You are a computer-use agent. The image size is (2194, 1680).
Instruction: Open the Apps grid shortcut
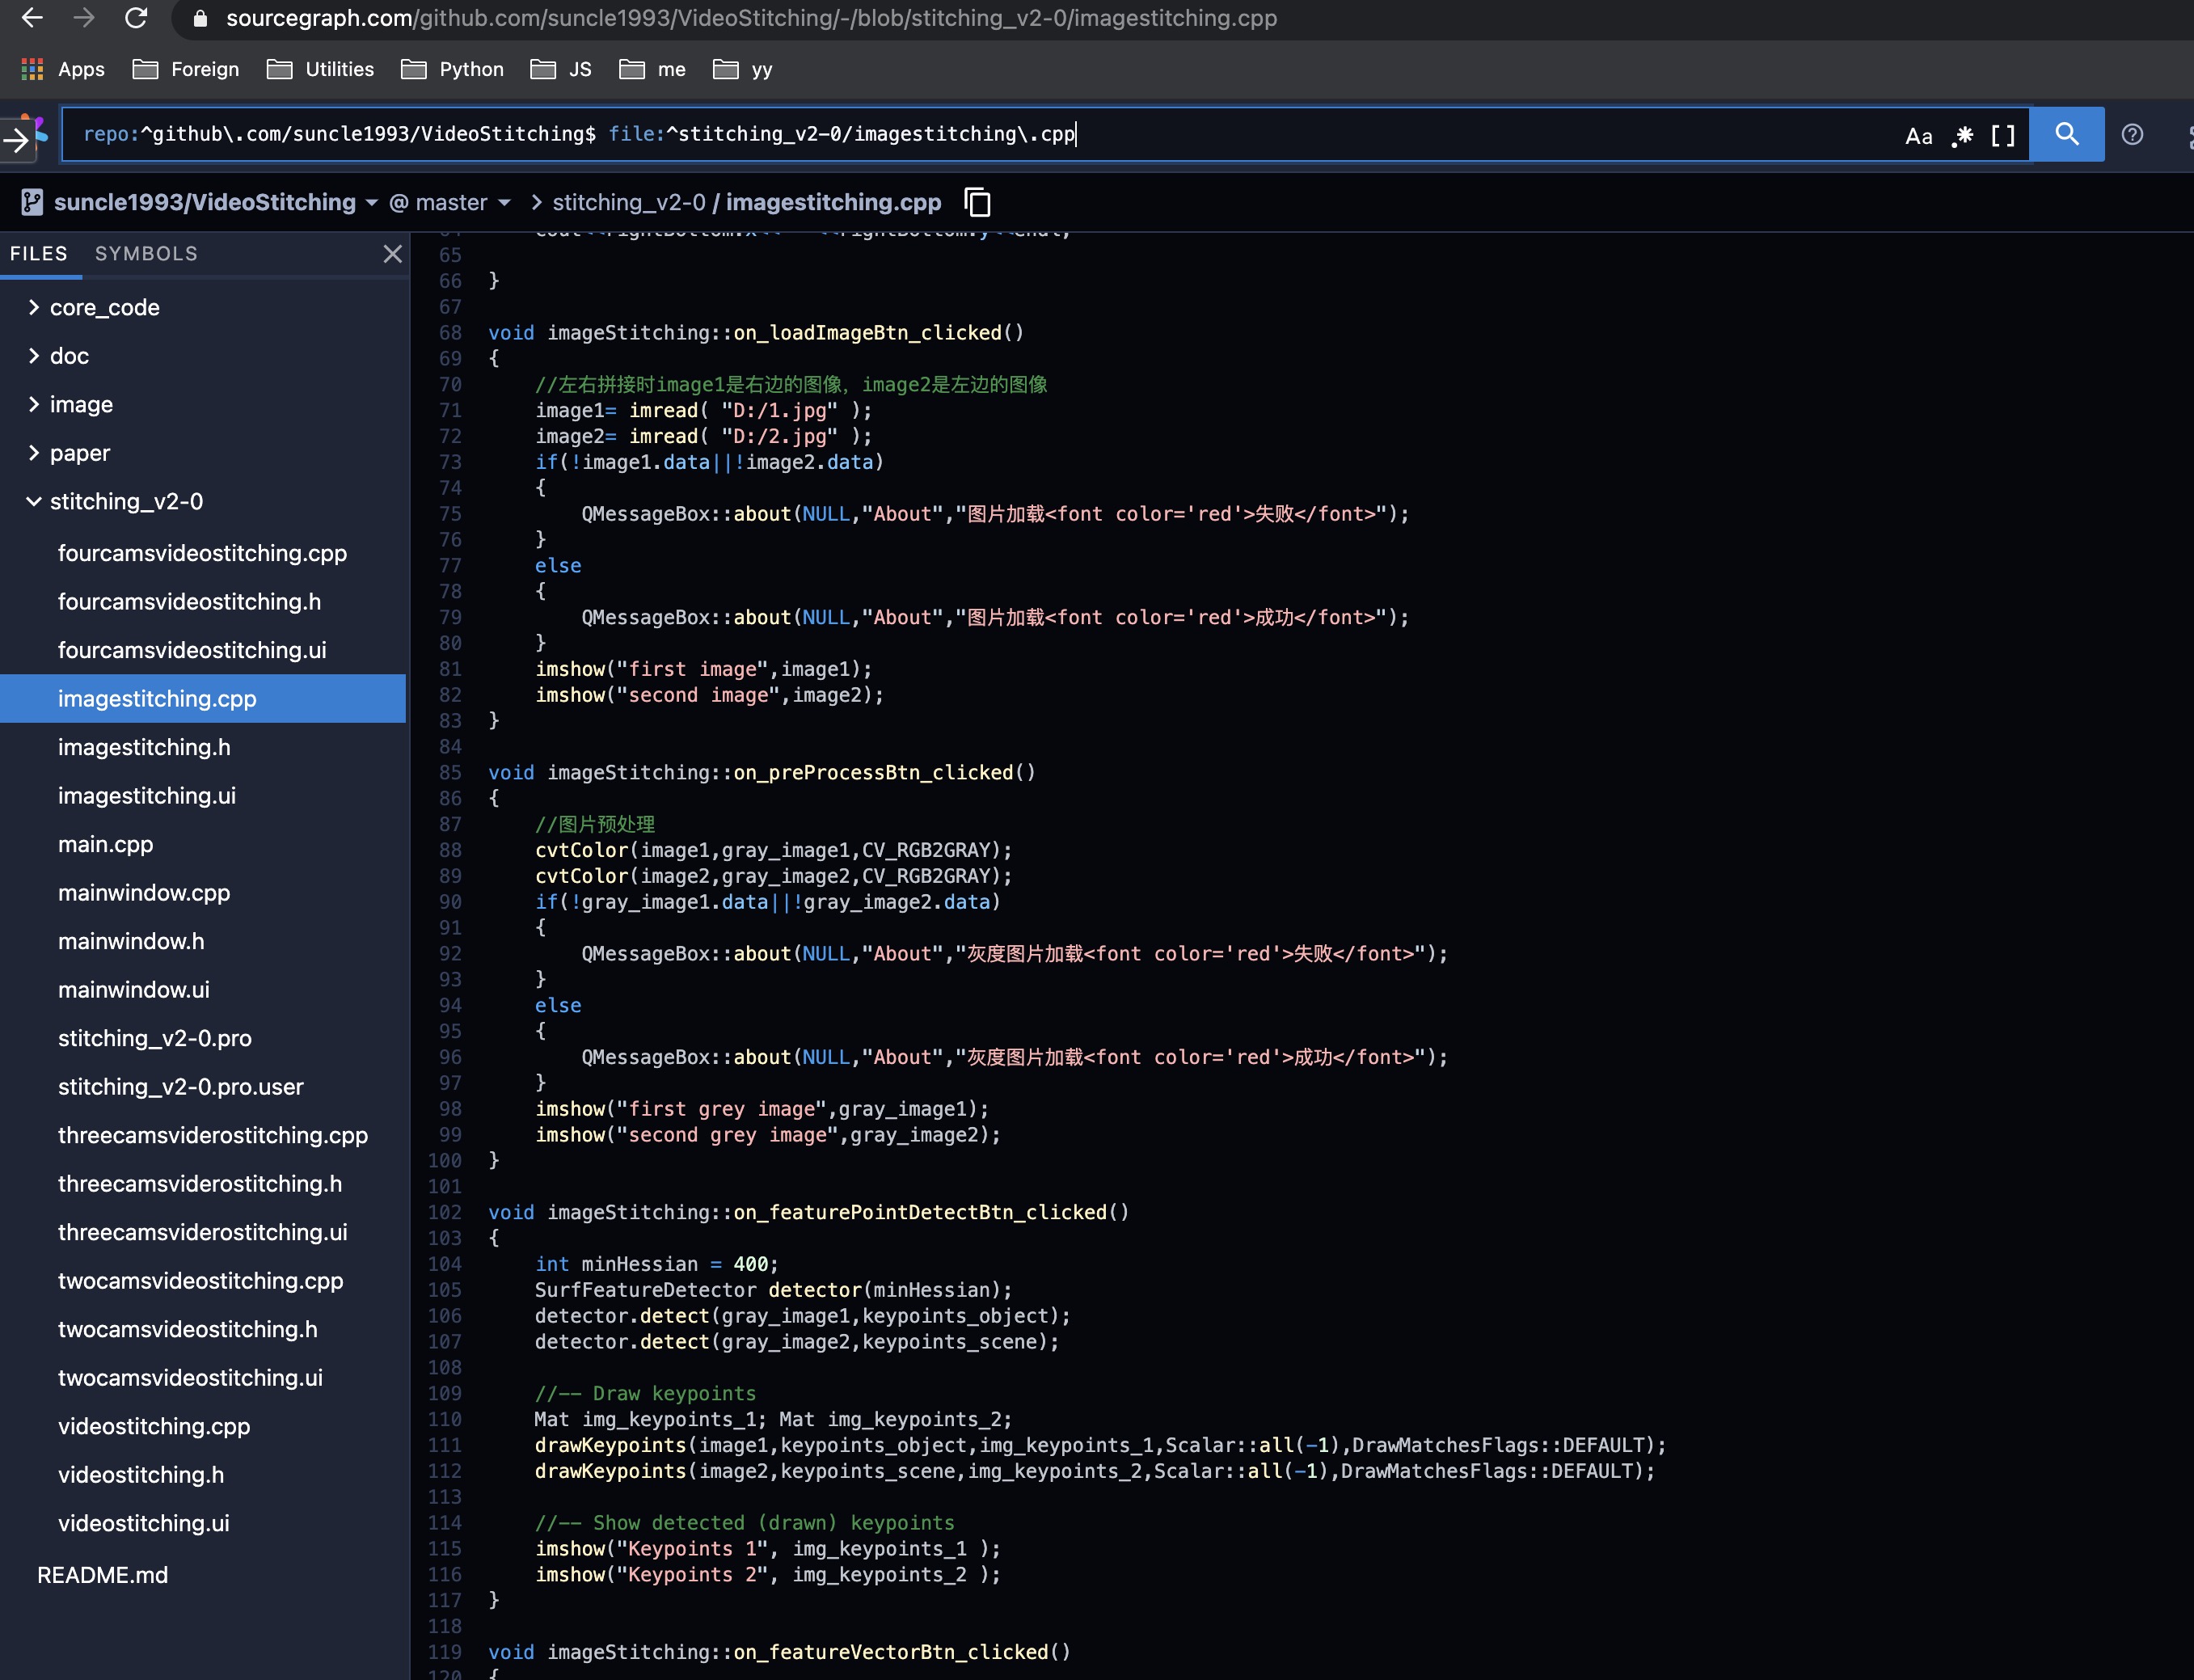(x=32, y=69)
